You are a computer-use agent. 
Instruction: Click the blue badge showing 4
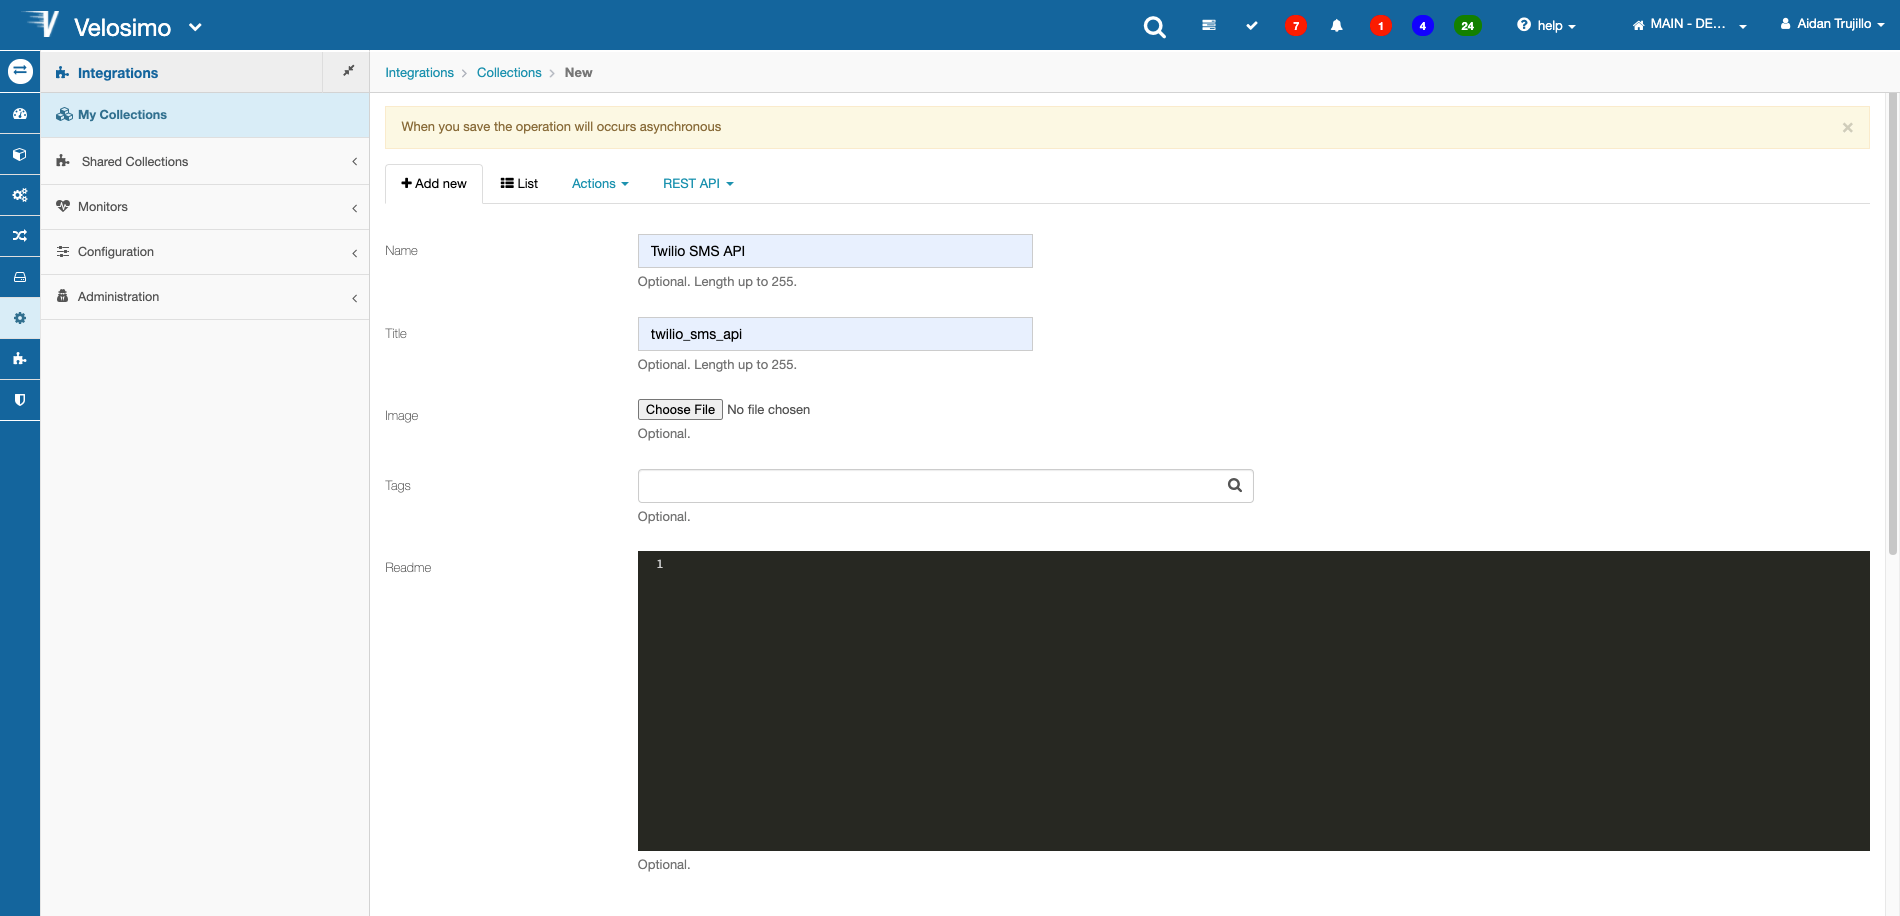tap(1423, 26)
